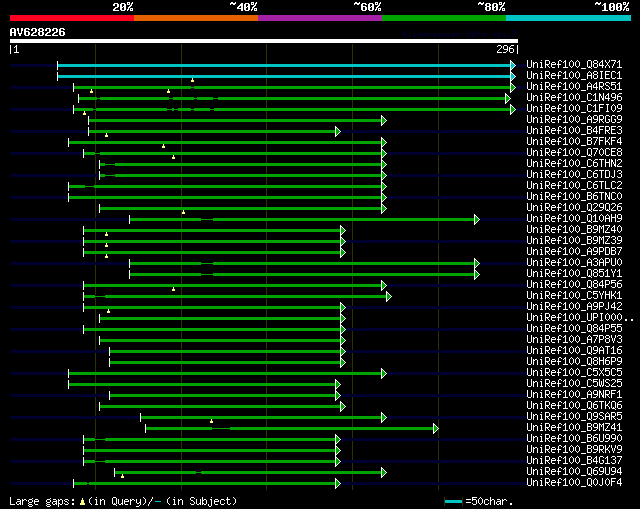Select the UniRef100_B4G137 hit name
640x509 pixels.
574,461
